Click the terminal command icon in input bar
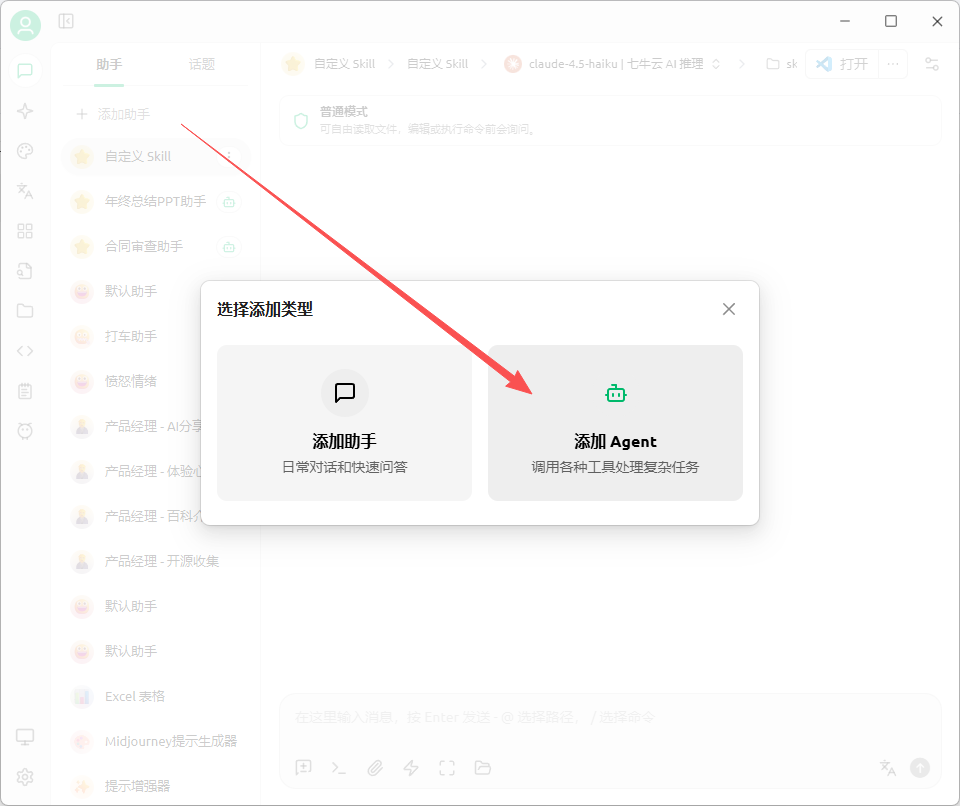The width and height of the screenshot is (960, 806). point(339,768)
